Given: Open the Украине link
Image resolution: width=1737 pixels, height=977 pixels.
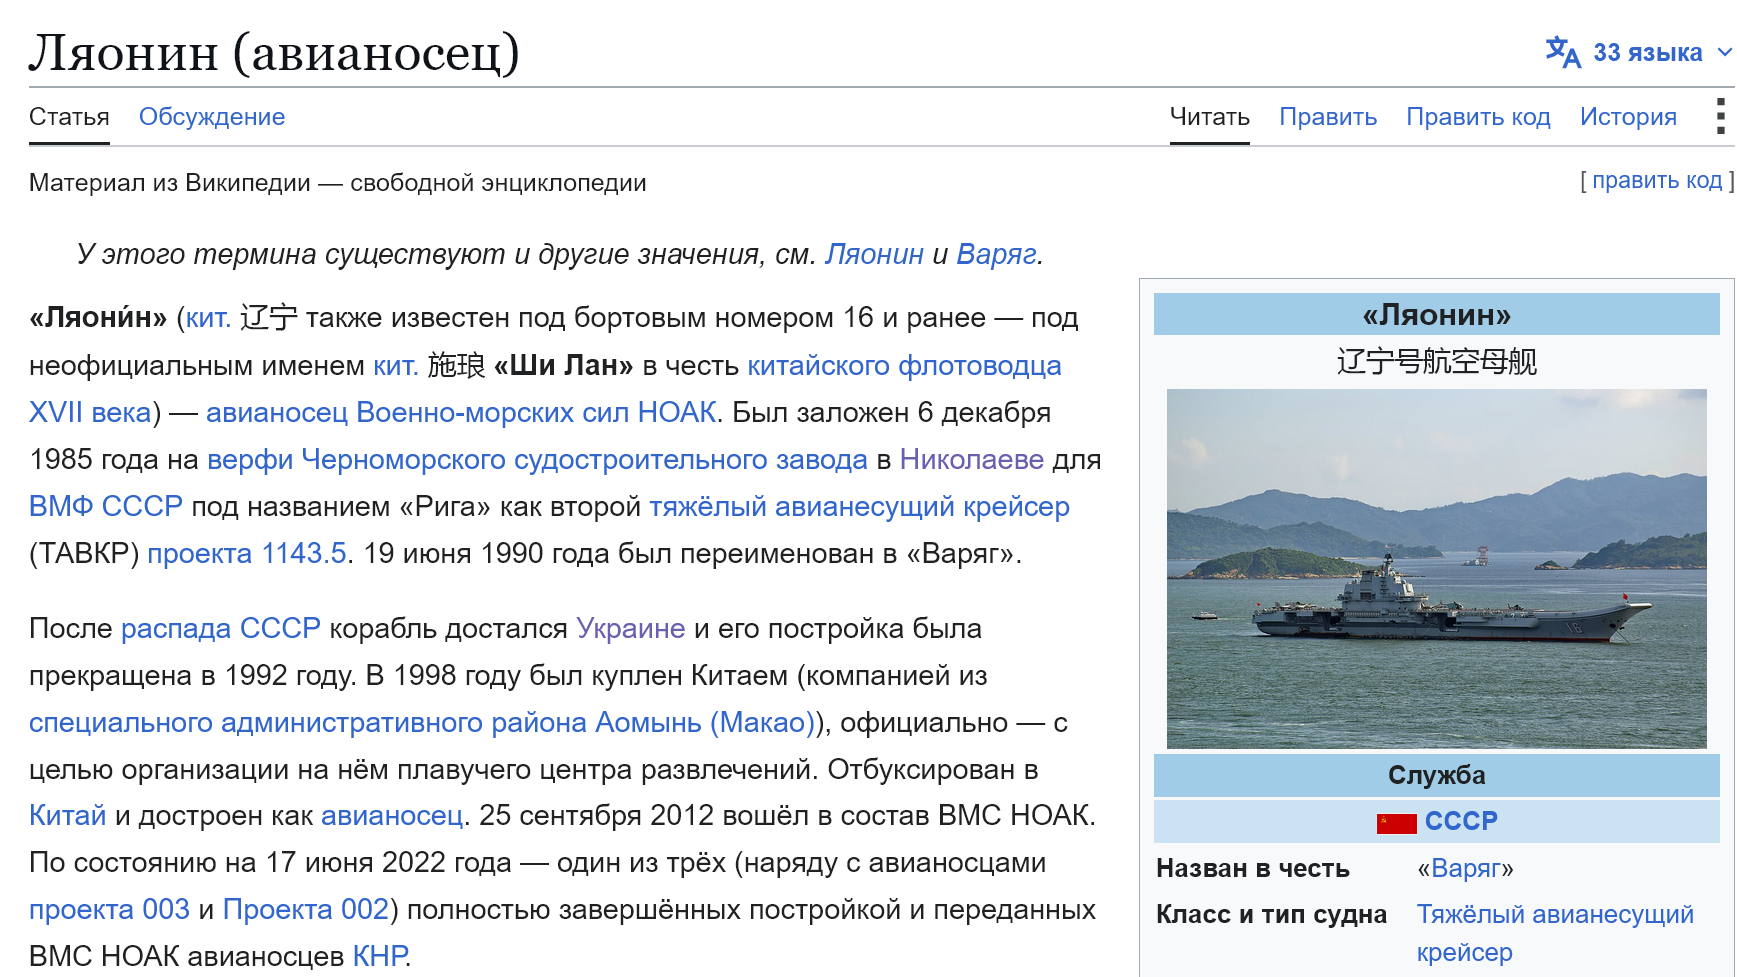Looking at the screenshot, I should click(x=630, y=628).
